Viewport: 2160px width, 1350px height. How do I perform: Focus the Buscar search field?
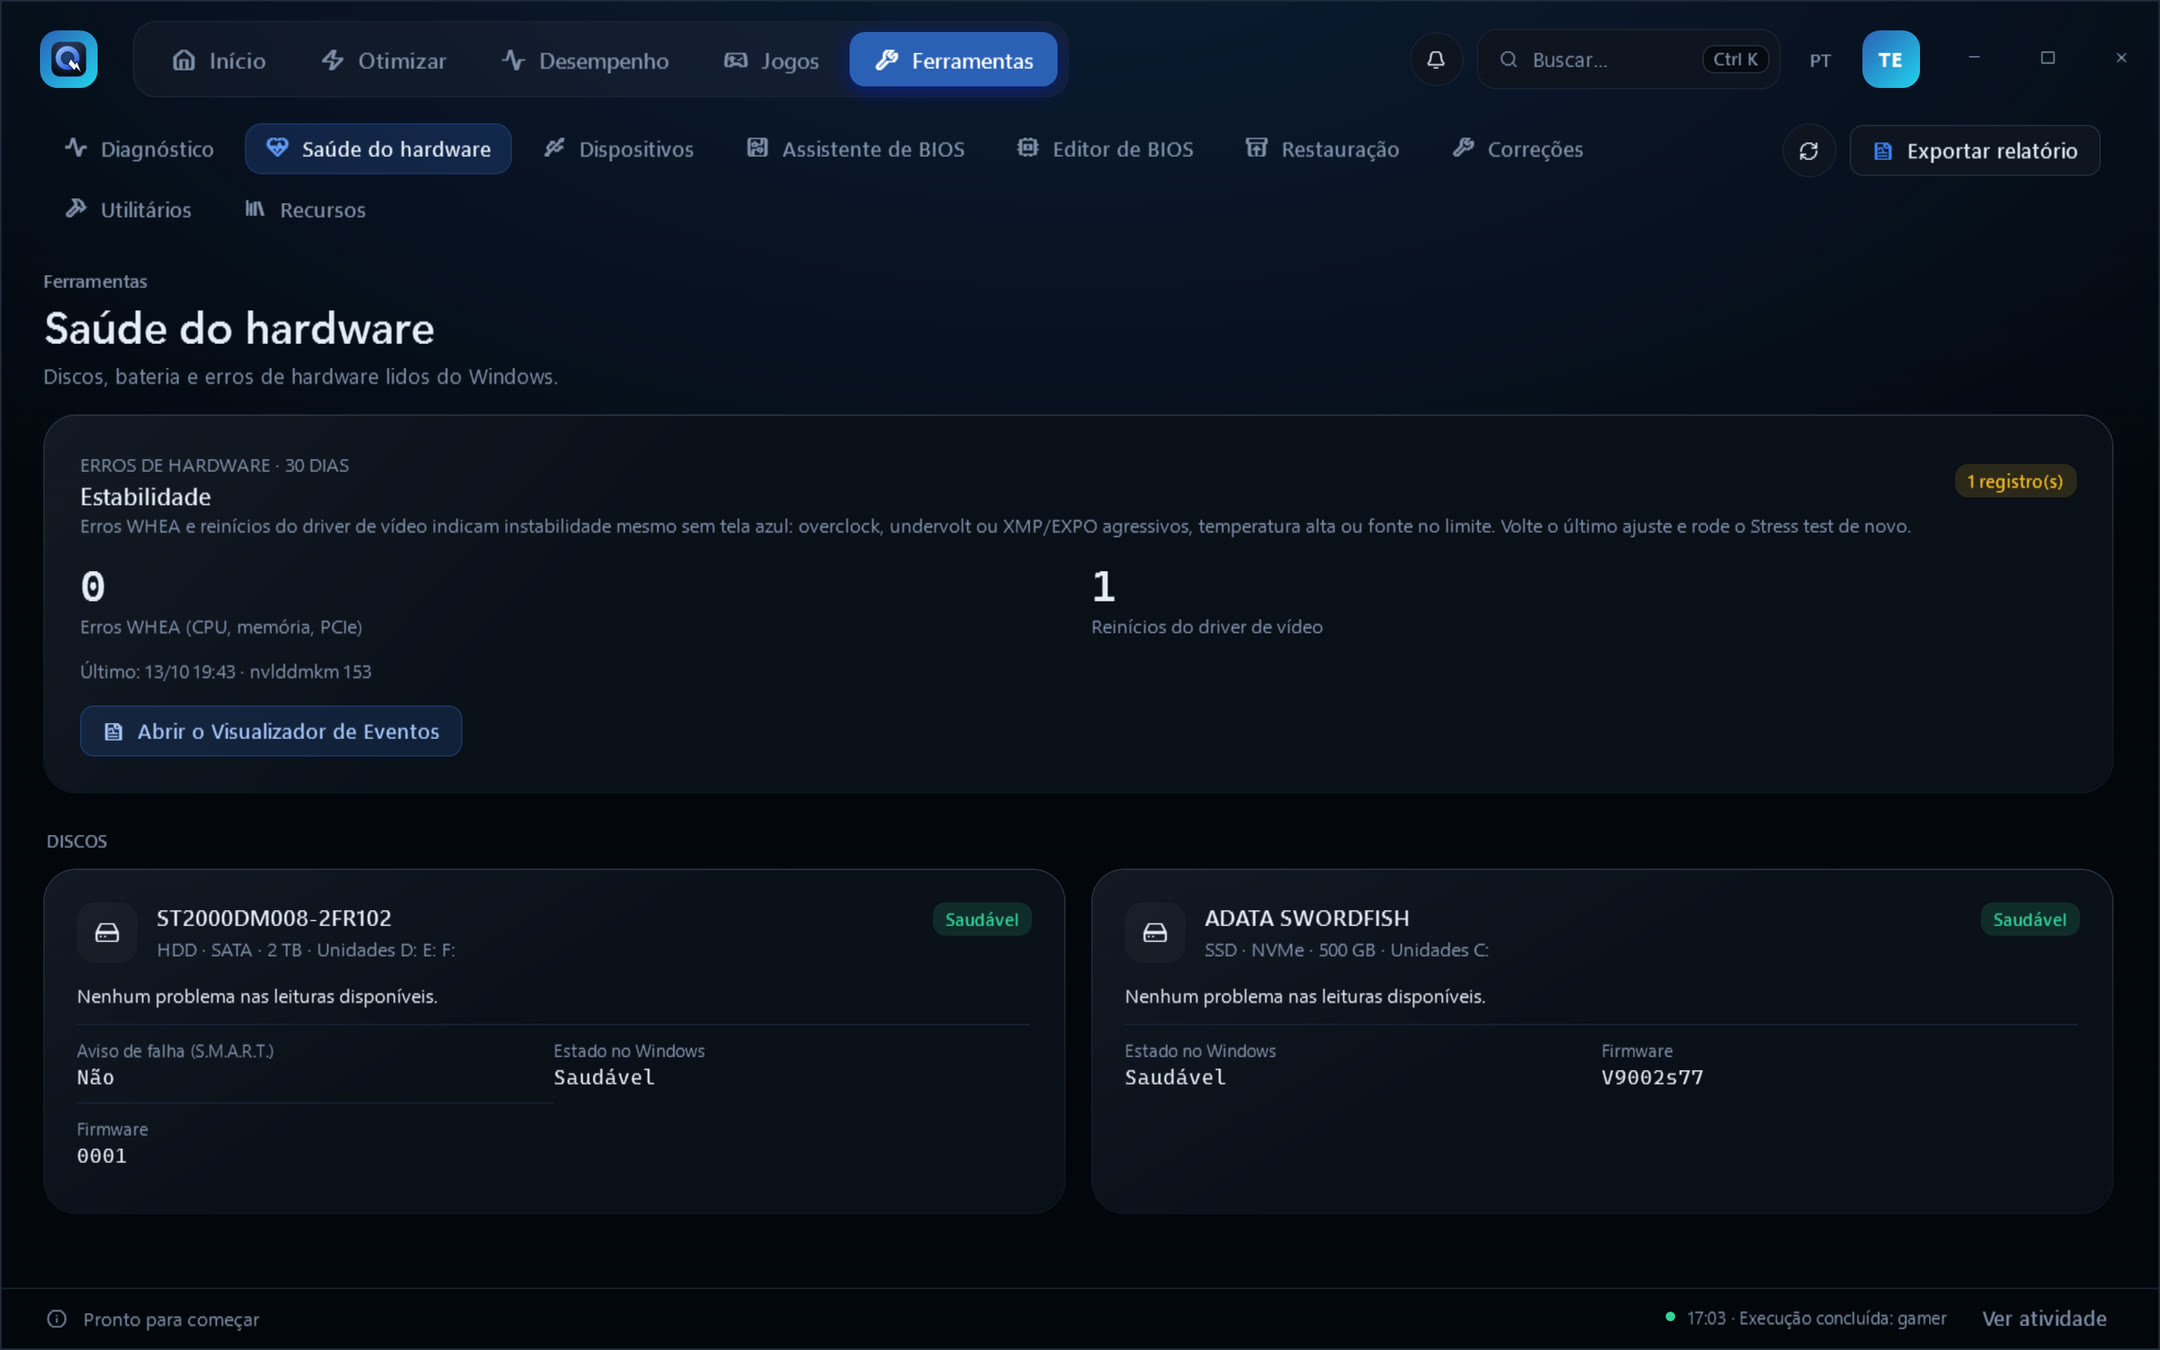pyautogui.click(x=1628, y=60)
